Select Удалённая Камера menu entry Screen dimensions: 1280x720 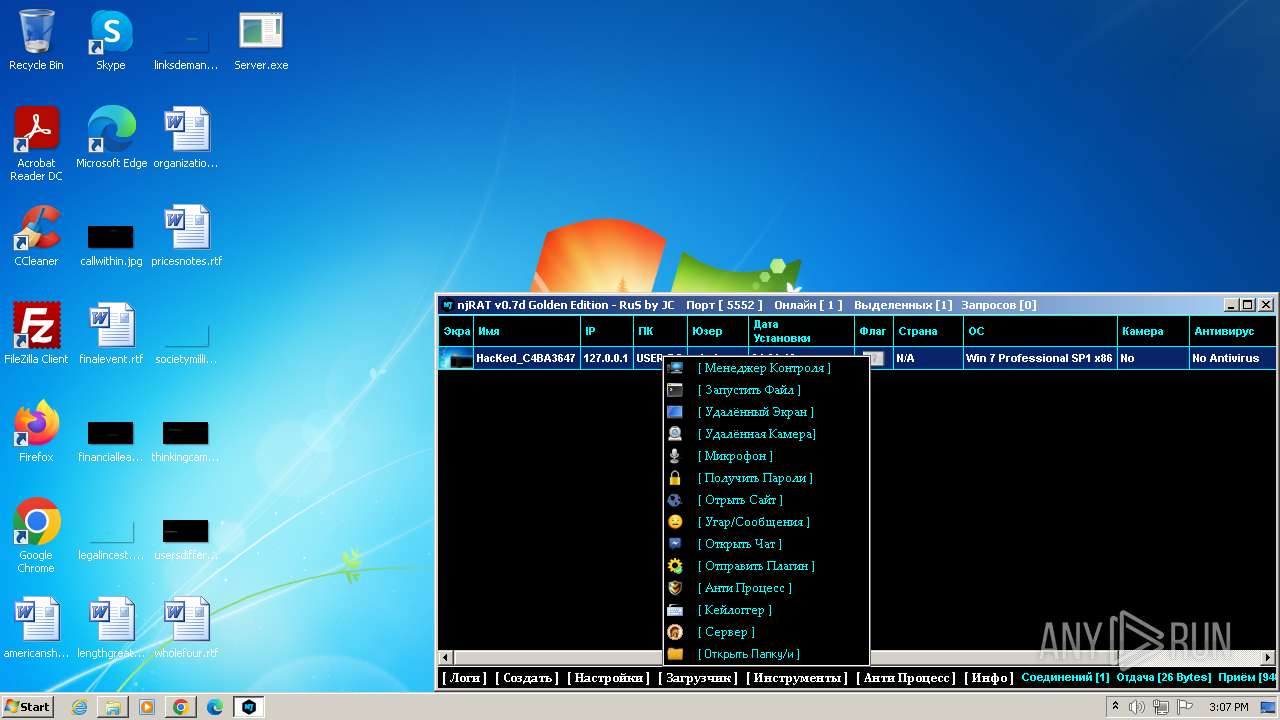pos(765,434)
